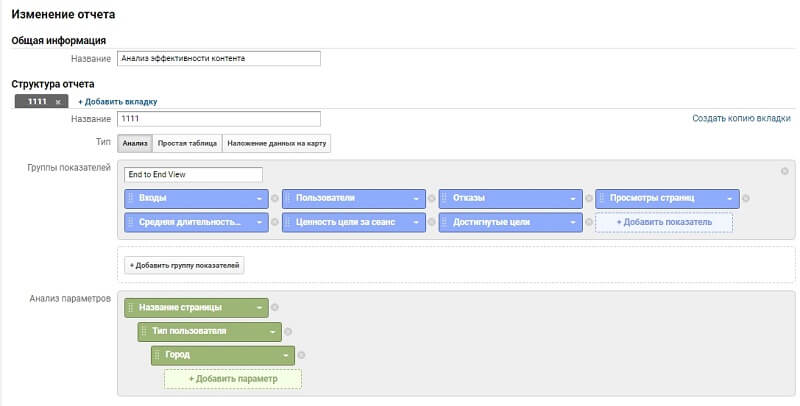
Task: Expand the Тип пользователя dimension dropdown
Action: 273,331
